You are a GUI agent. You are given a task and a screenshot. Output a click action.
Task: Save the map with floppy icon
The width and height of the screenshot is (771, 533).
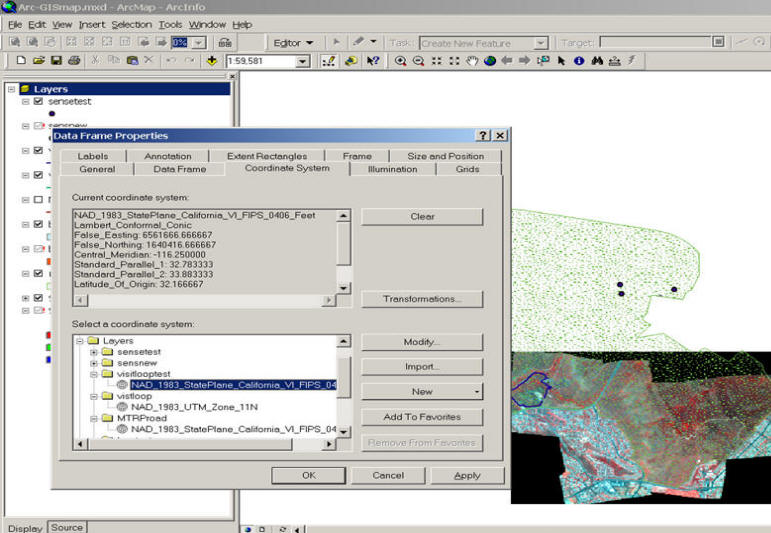57,60
